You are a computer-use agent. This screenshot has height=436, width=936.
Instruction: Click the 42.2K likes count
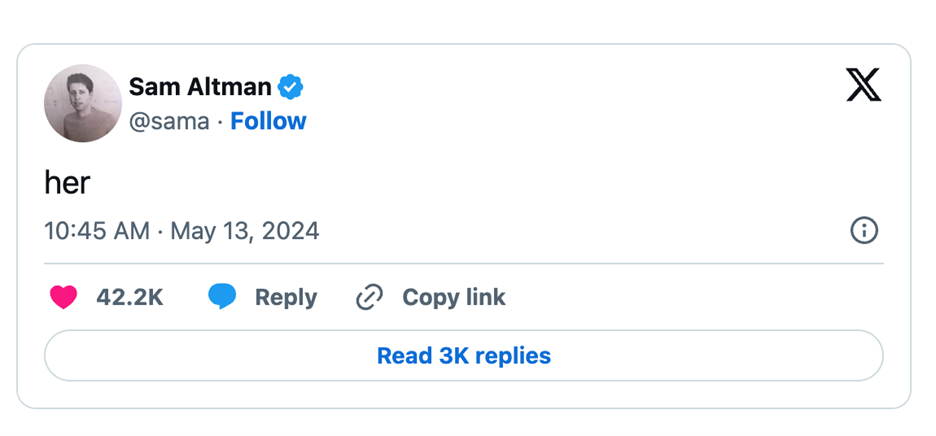(129, 297)
